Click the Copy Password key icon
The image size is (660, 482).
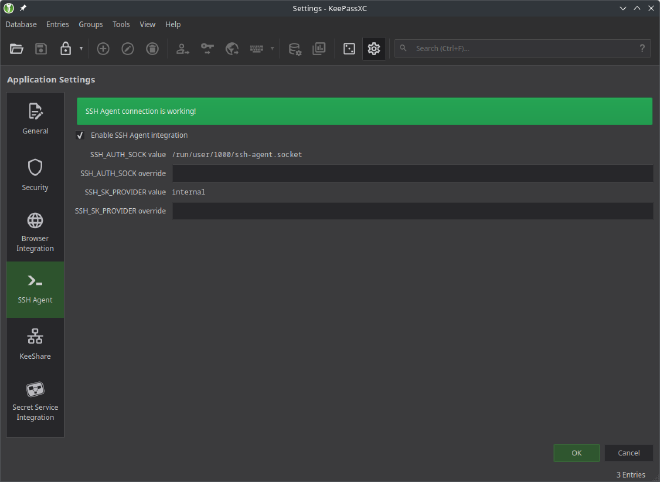click(207, 49)
